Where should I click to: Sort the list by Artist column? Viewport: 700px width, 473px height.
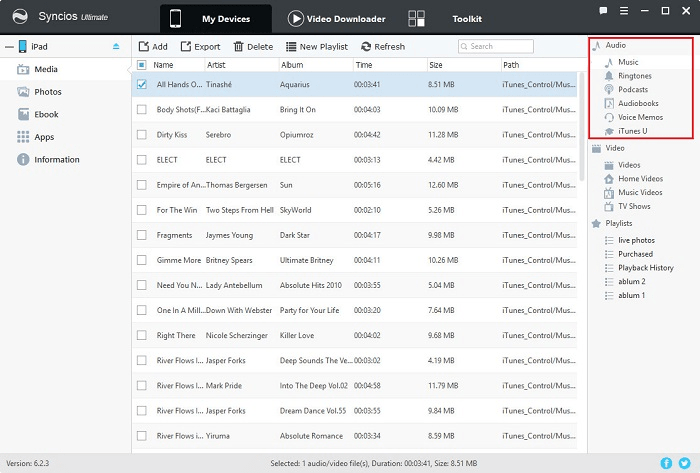(216, 65)
